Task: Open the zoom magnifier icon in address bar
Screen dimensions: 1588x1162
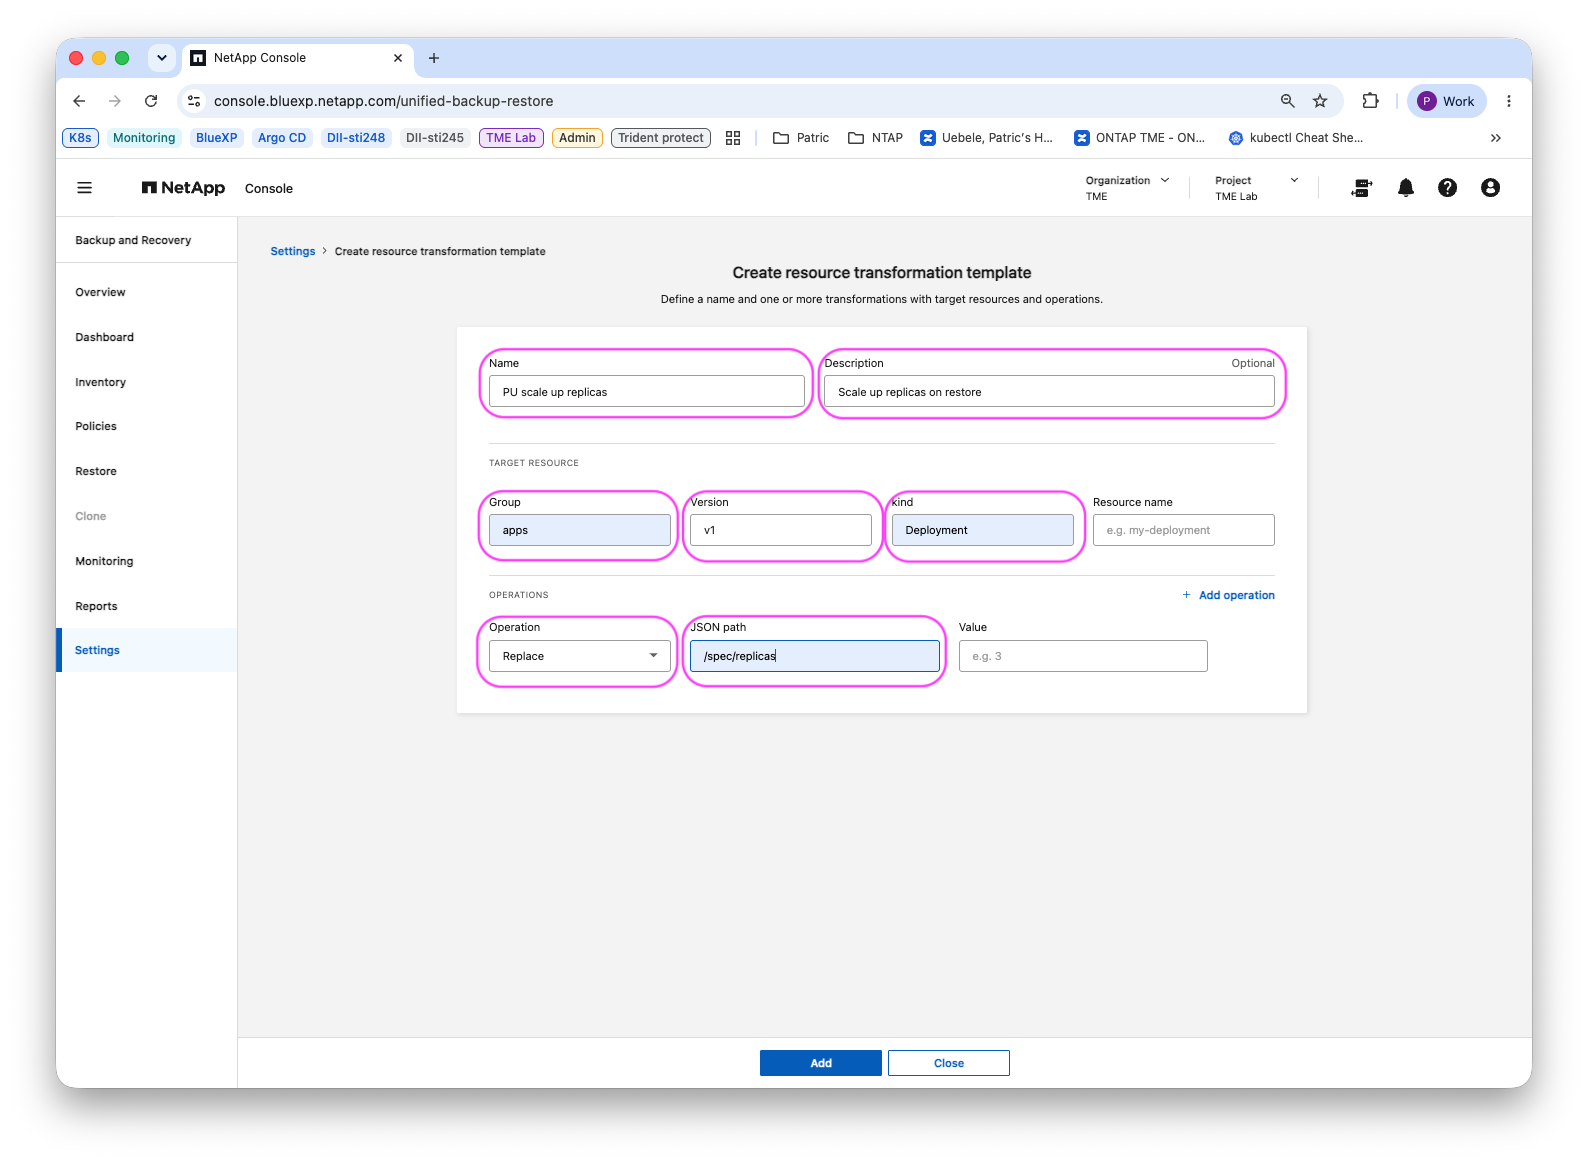Action: coord(1288,101)
